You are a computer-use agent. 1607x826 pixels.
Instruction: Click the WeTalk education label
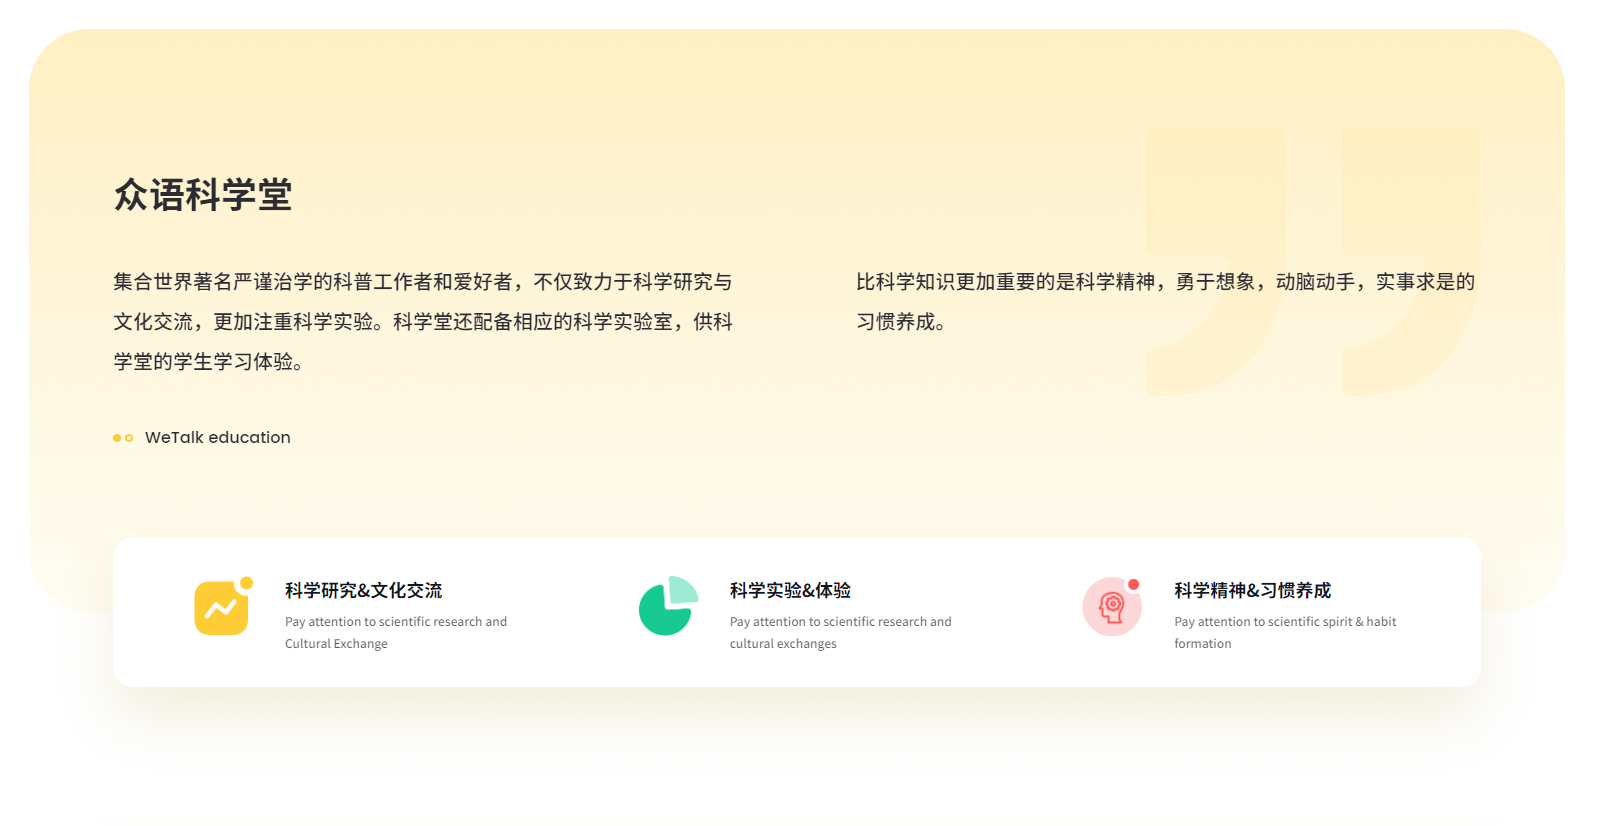(218, 438)
